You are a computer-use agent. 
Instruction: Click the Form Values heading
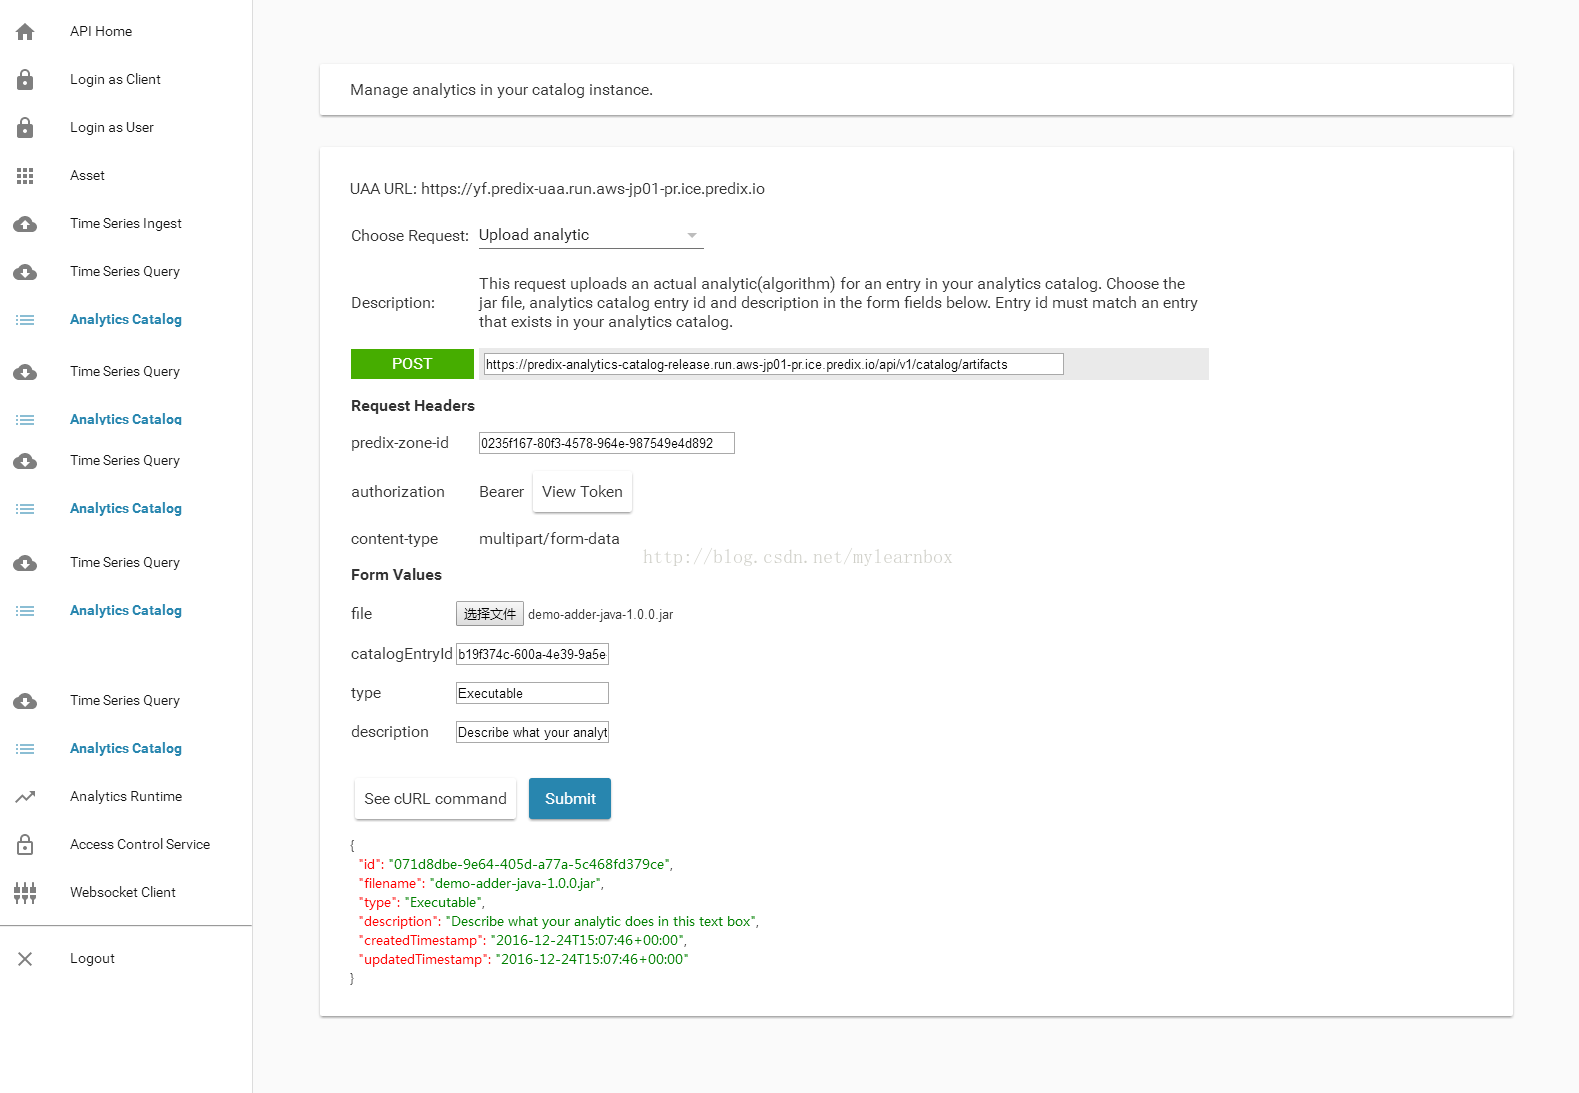click(396, 575)
